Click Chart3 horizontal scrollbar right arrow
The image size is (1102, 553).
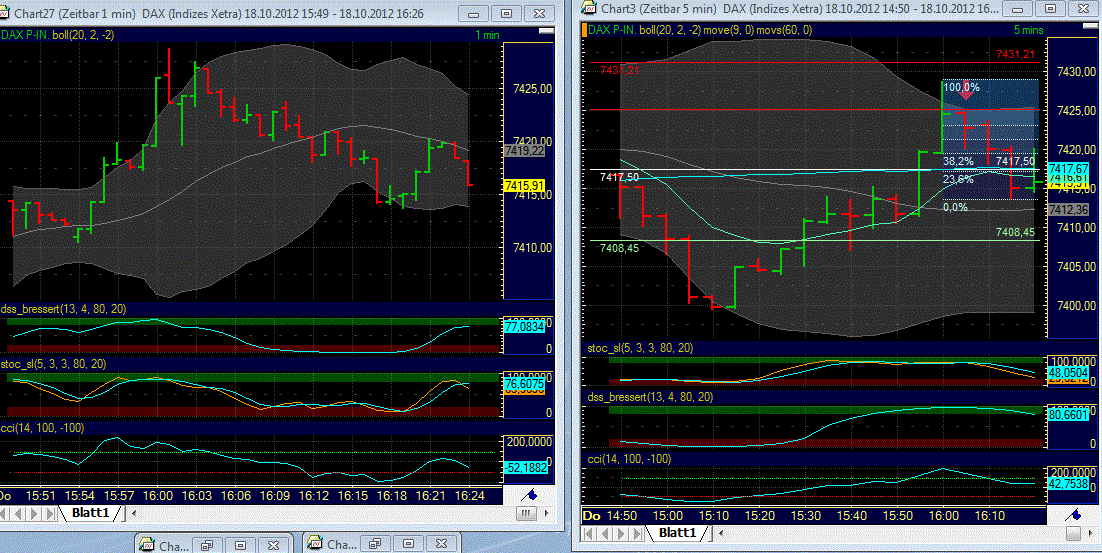pyautogui.click(x=1093, y=533)
